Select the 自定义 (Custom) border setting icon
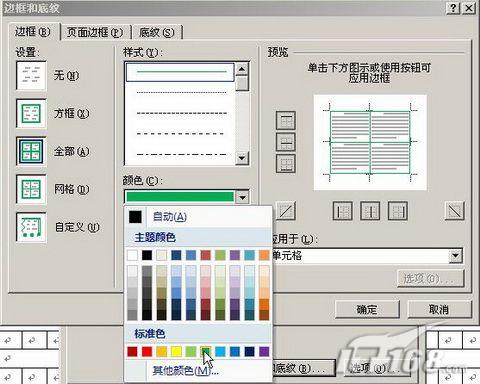Viewport: 480px width, 384px height. click(x=31, y=227)
